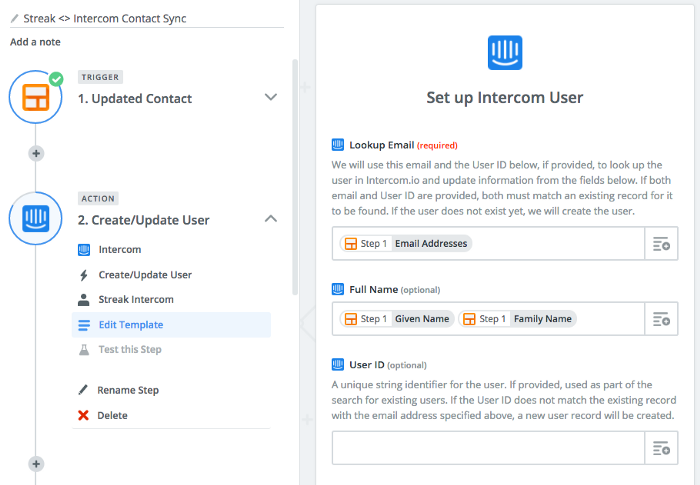700x485 pixels.
Task: Click Rename Step
Action: tap(128, 390)
